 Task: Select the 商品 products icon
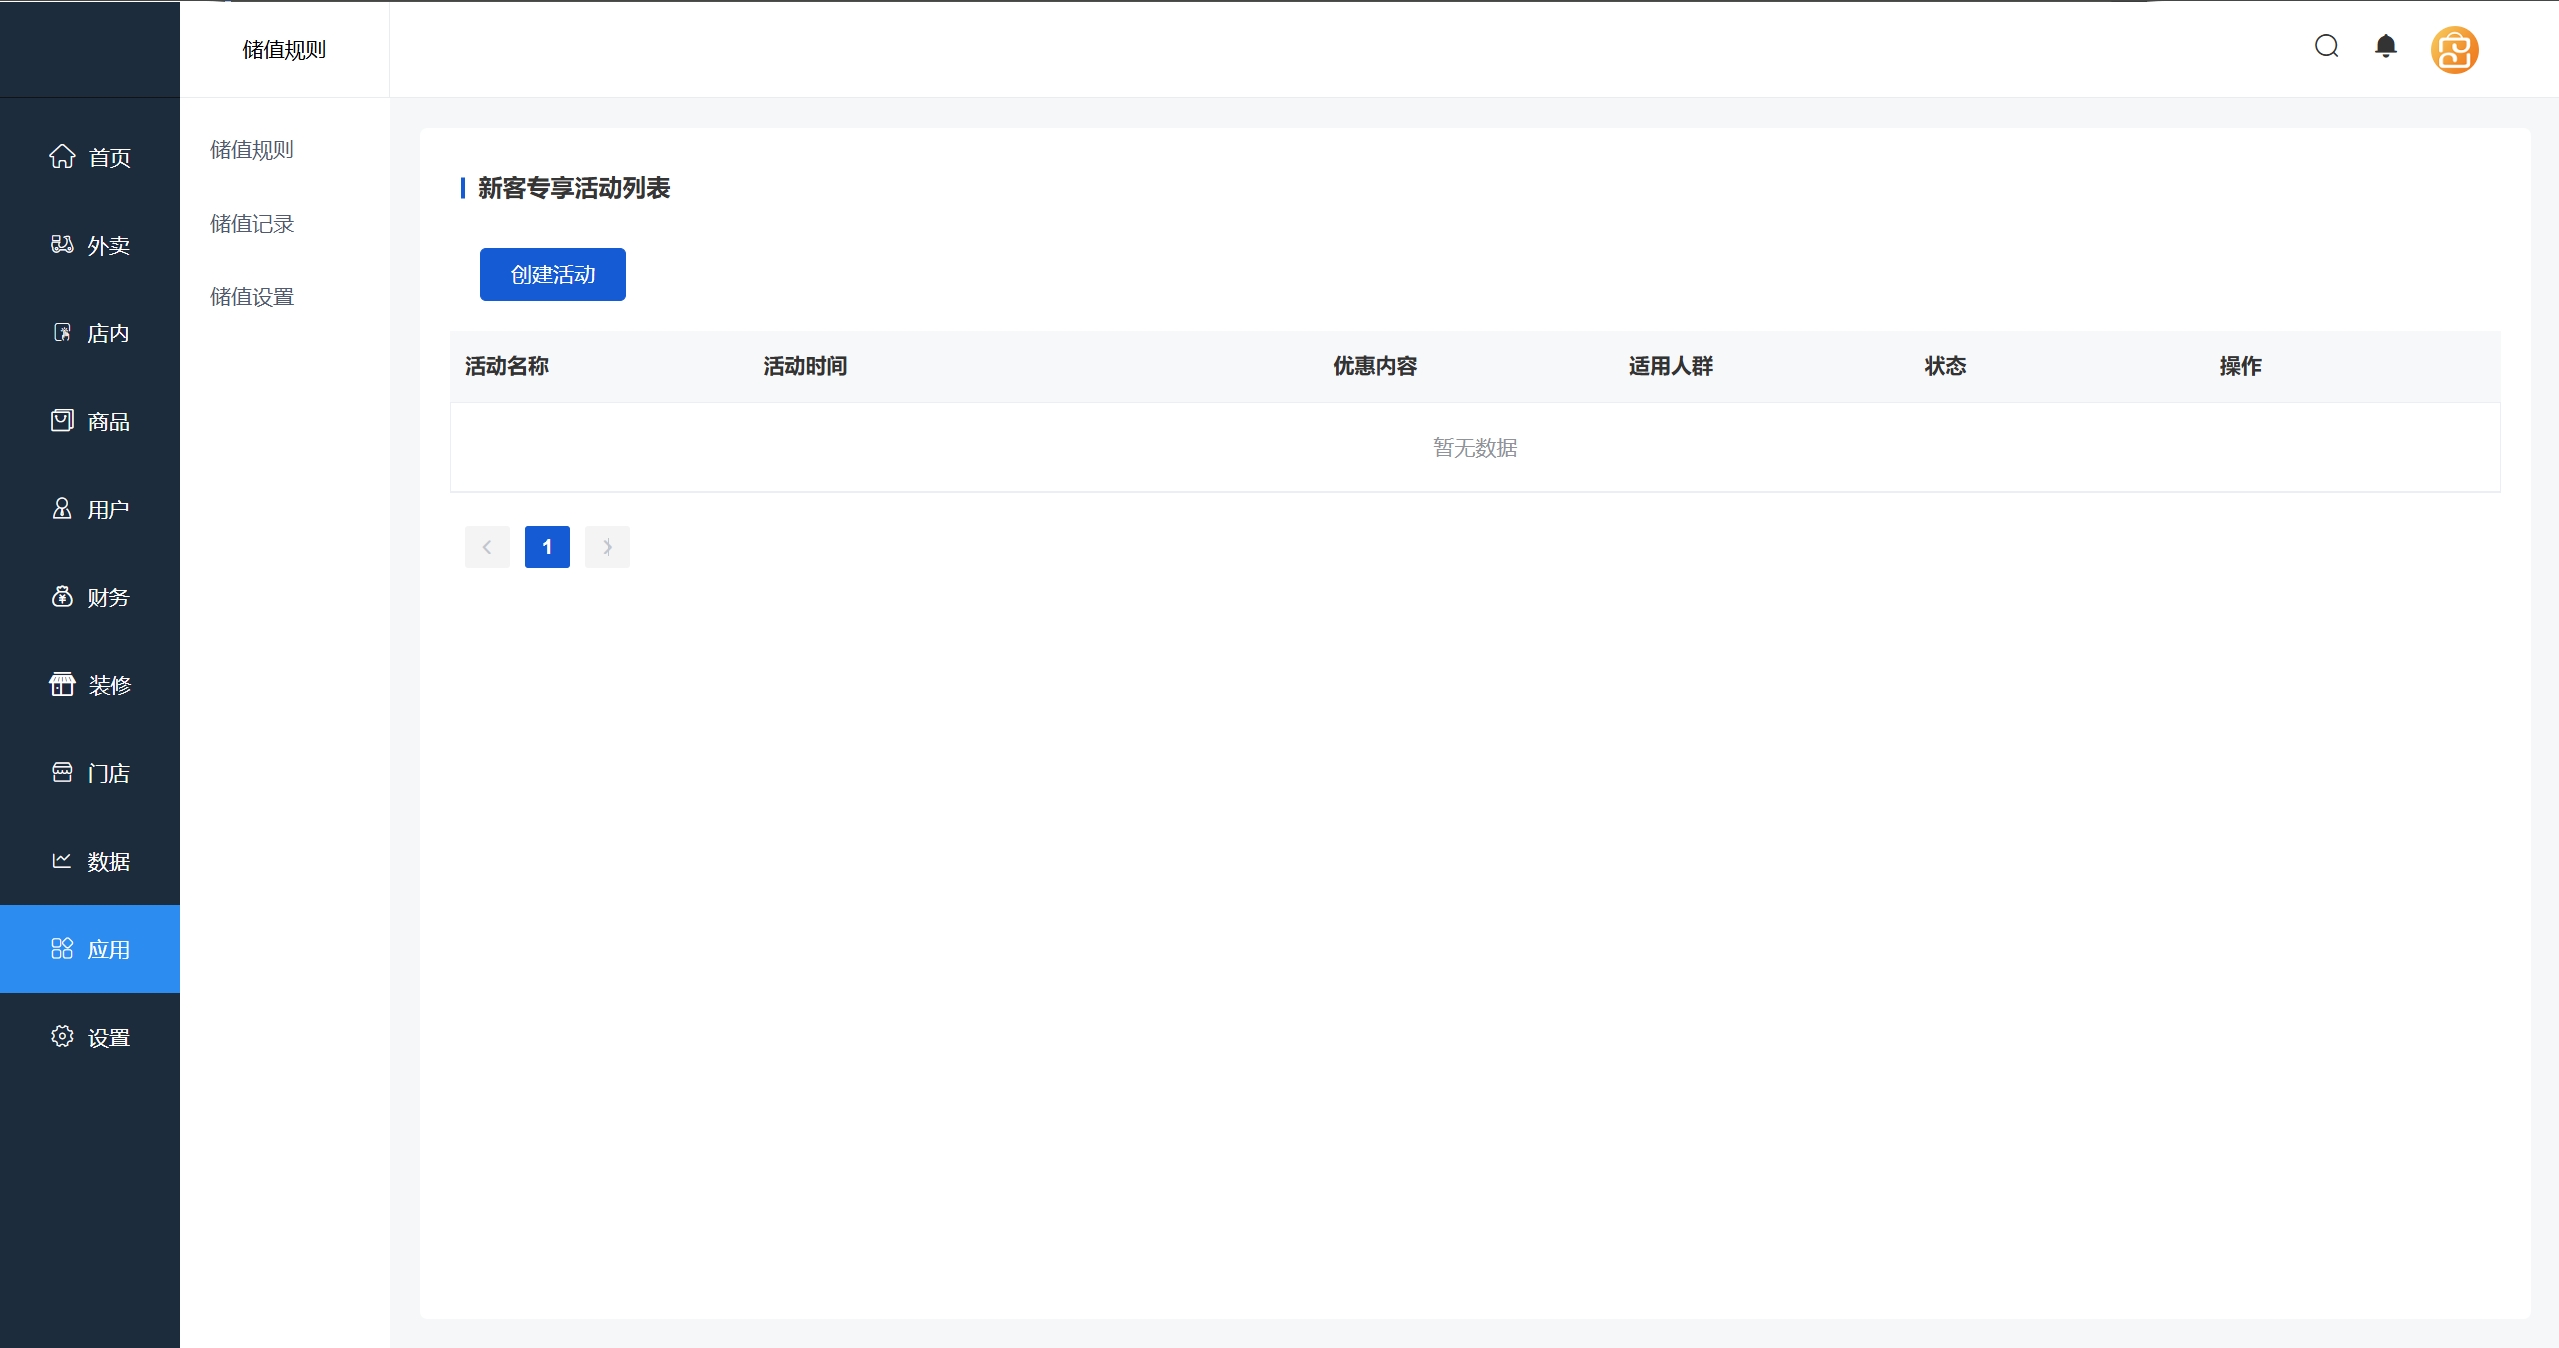pyautogui.click(x=62, y=421)
